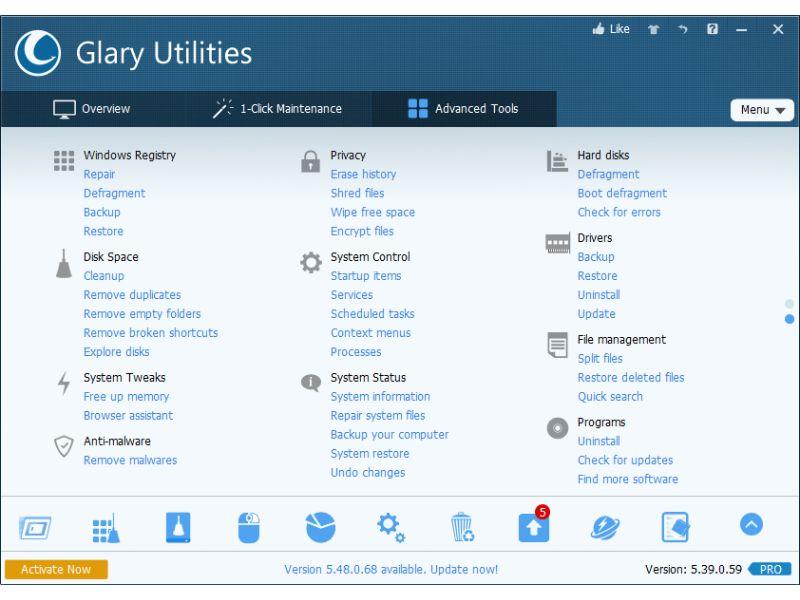Image resolution: width=800 pixels, height=600 pixels.
Task: Open Repair system files link
Action: pyautogui.click(x=378, y=416)
